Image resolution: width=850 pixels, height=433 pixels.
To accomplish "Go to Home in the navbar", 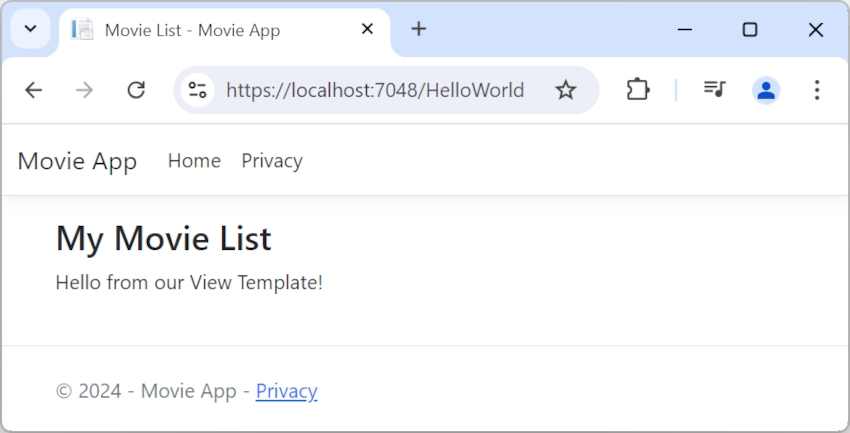I will point(194,161).
